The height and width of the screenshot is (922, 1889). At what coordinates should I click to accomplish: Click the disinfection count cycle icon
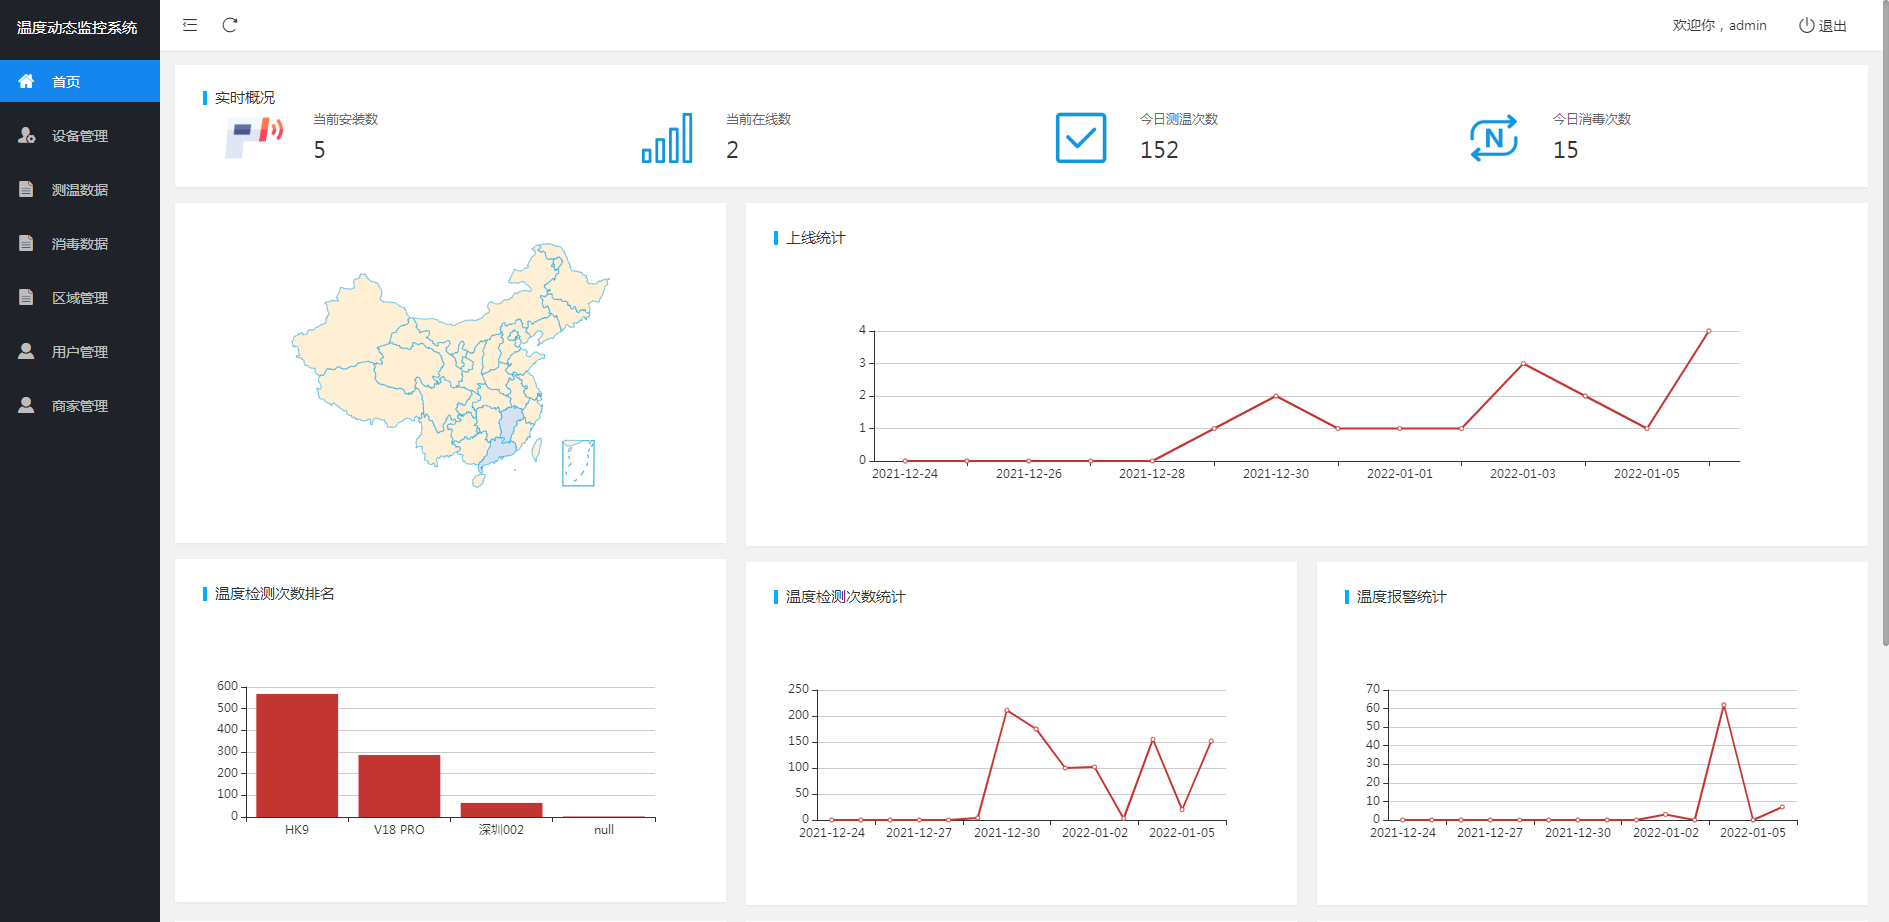click(1494, 138)
